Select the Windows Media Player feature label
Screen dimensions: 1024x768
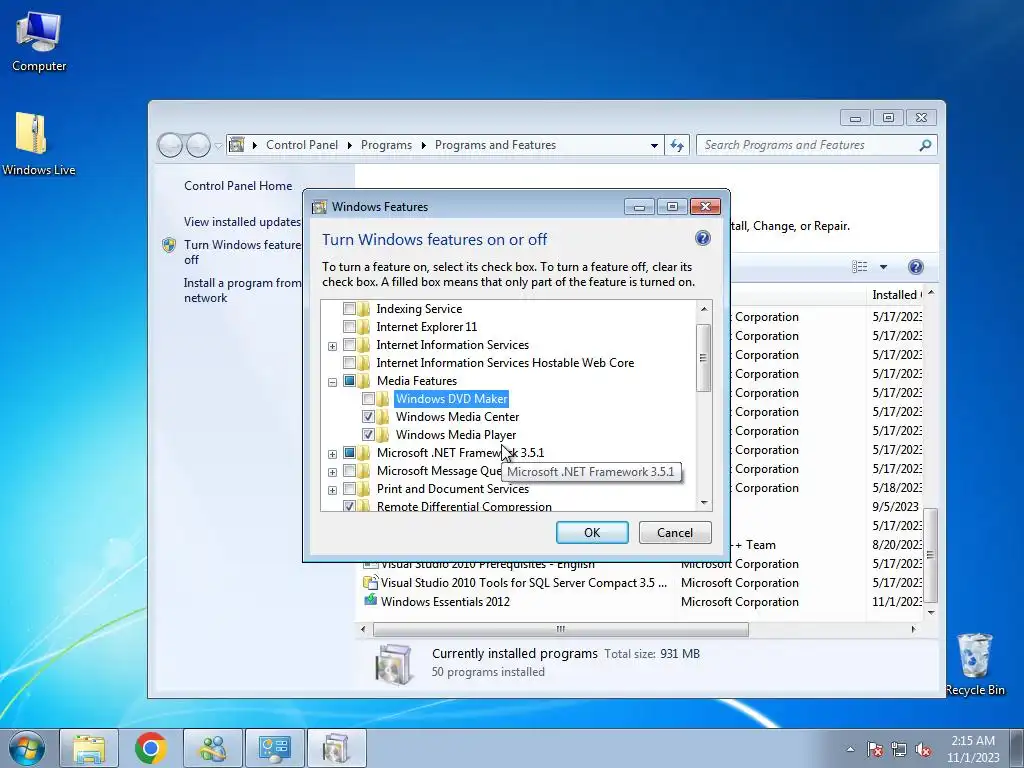tap(456, 434)
